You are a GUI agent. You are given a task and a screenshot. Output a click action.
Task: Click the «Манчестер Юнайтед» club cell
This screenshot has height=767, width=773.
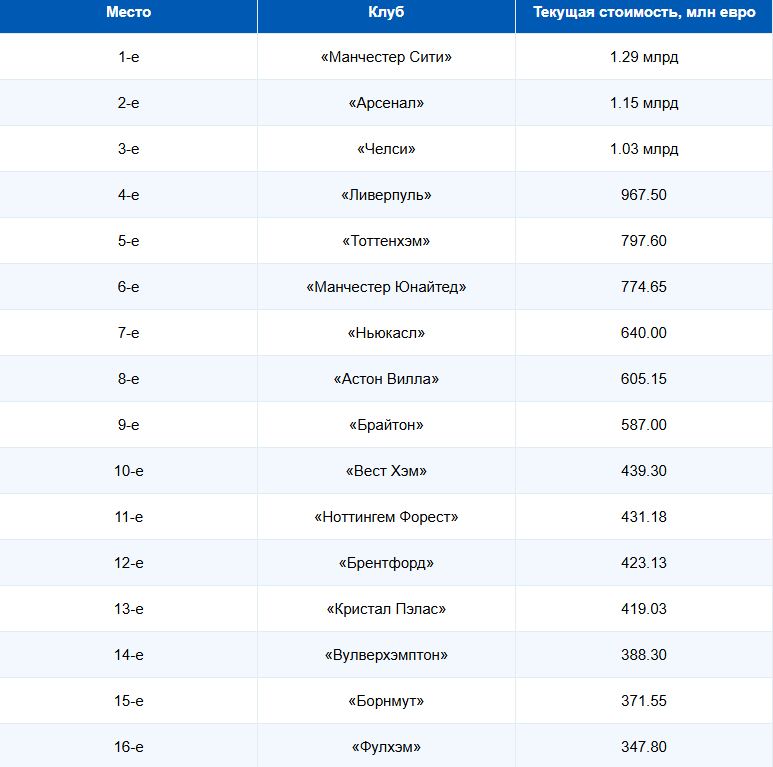tap(386, 286)
